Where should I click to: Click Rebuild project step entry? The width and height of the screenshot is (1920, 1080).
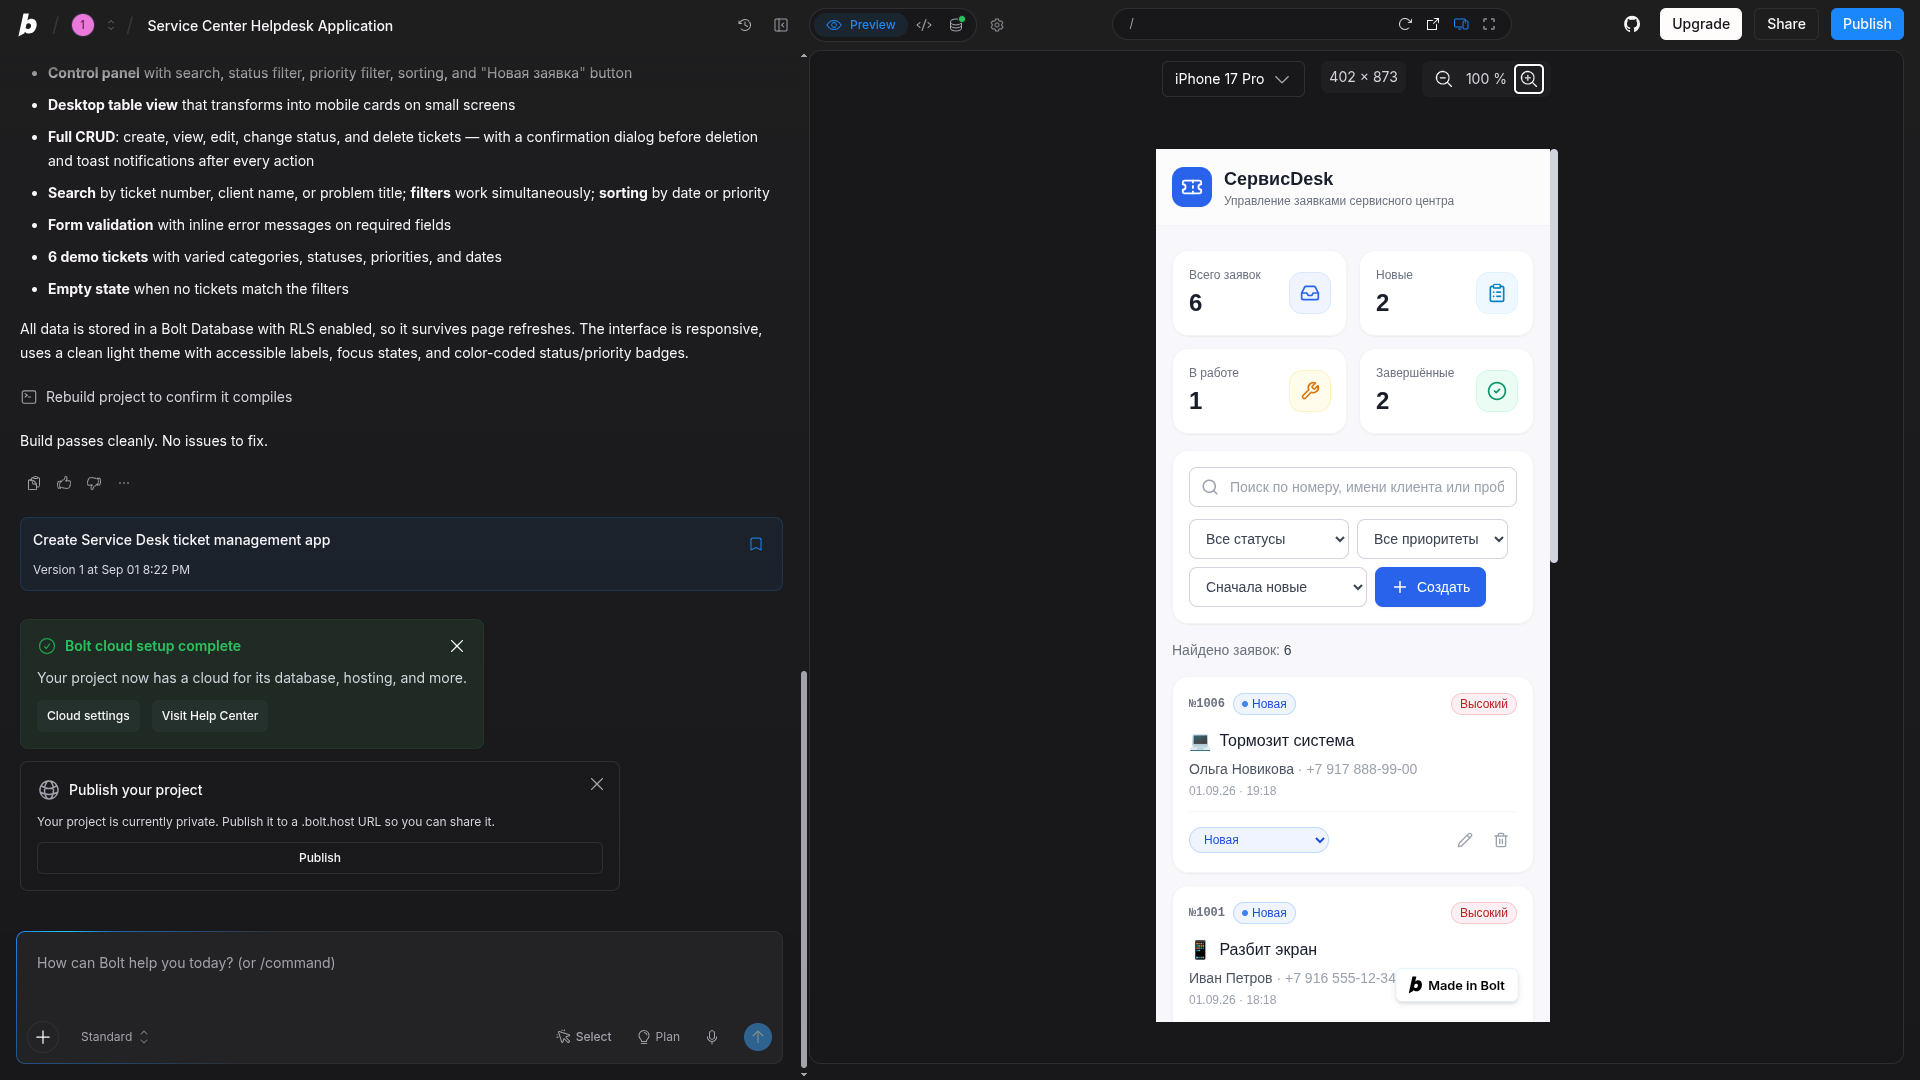157,397
